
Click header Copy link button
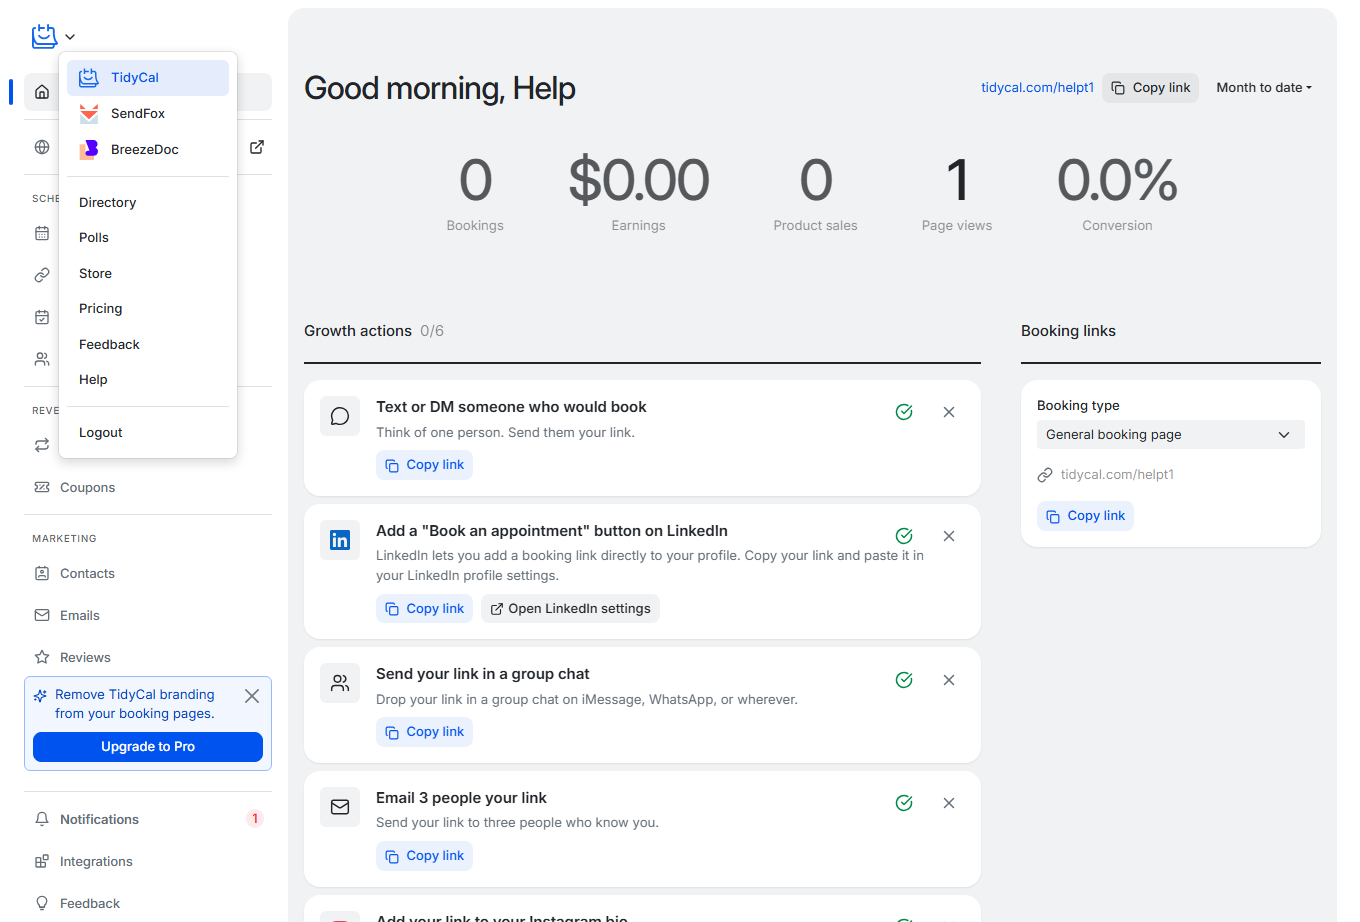pos(1150,88)
